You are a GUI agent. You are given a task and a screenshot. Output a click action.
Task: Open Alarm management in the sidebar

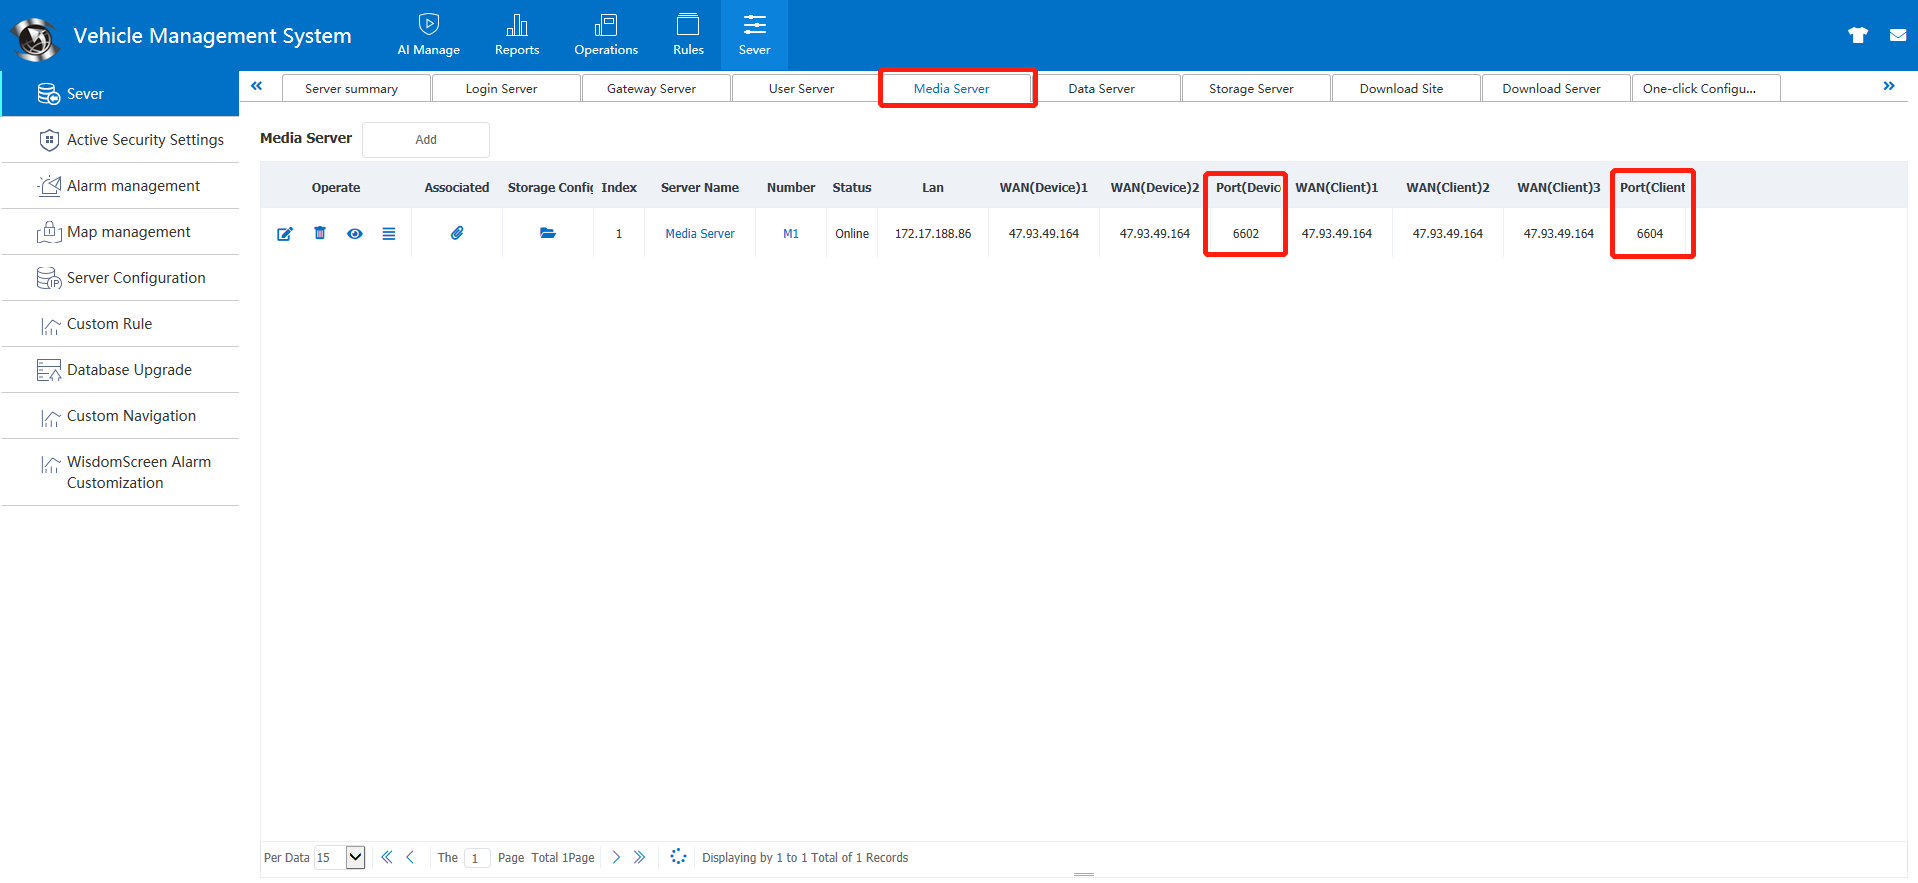(x=133, y=186)
